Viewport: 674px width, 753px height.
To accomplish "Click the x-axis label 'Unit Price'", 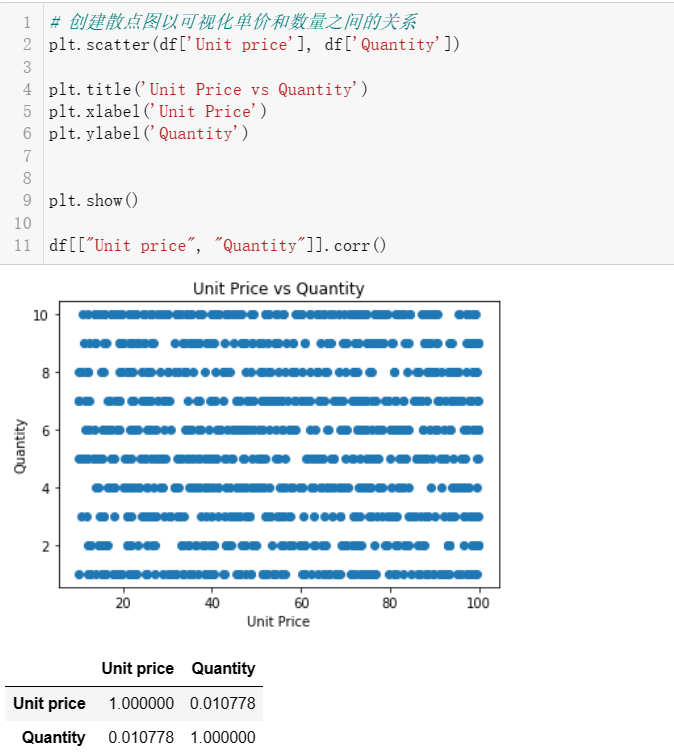I will point(278,621).
